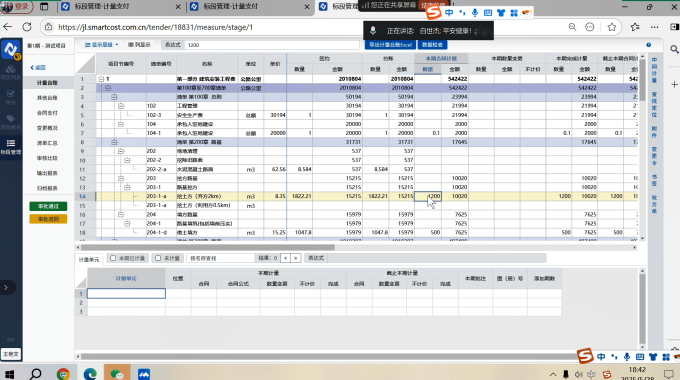
Task: Toggle the 本期已计量 checkbox
Action: 113,258
